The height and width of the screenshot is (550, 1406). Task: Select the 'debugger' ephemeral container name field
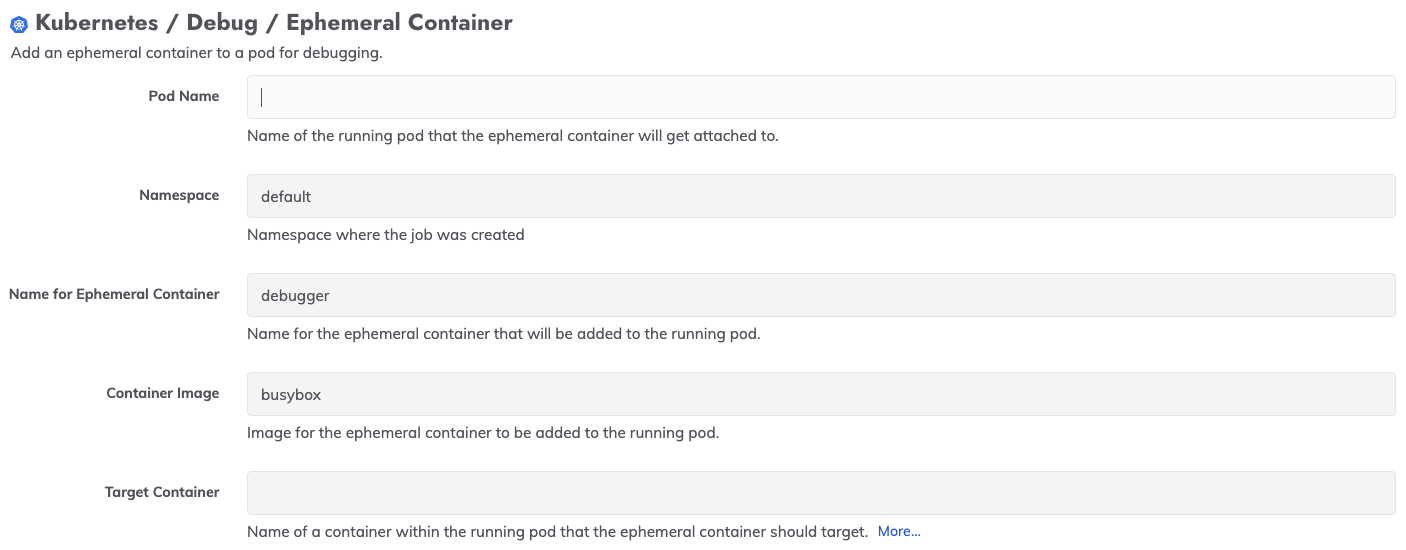pos(821,295)
